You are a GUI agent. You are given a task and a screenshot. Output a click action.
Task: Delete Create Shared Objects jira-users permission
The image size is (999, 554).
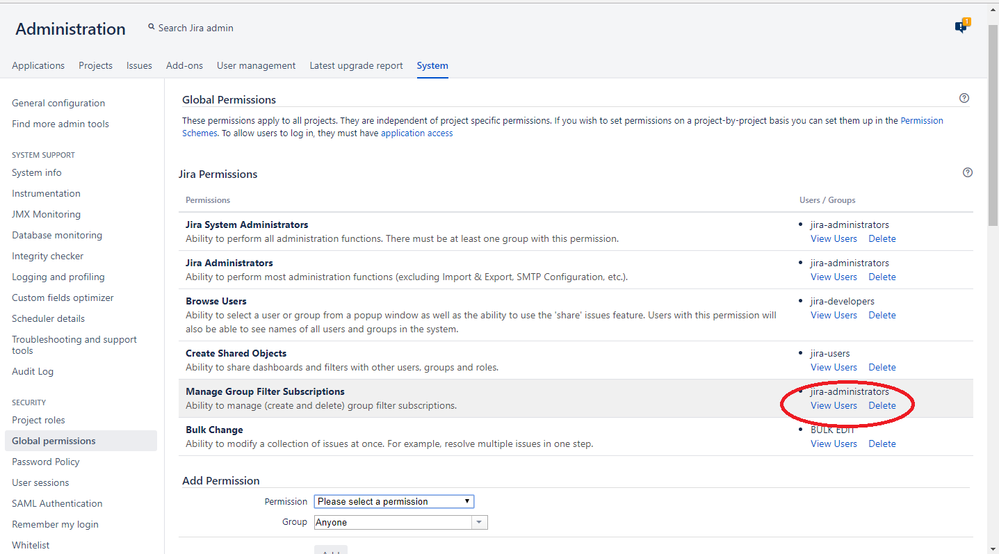[882, 367]
